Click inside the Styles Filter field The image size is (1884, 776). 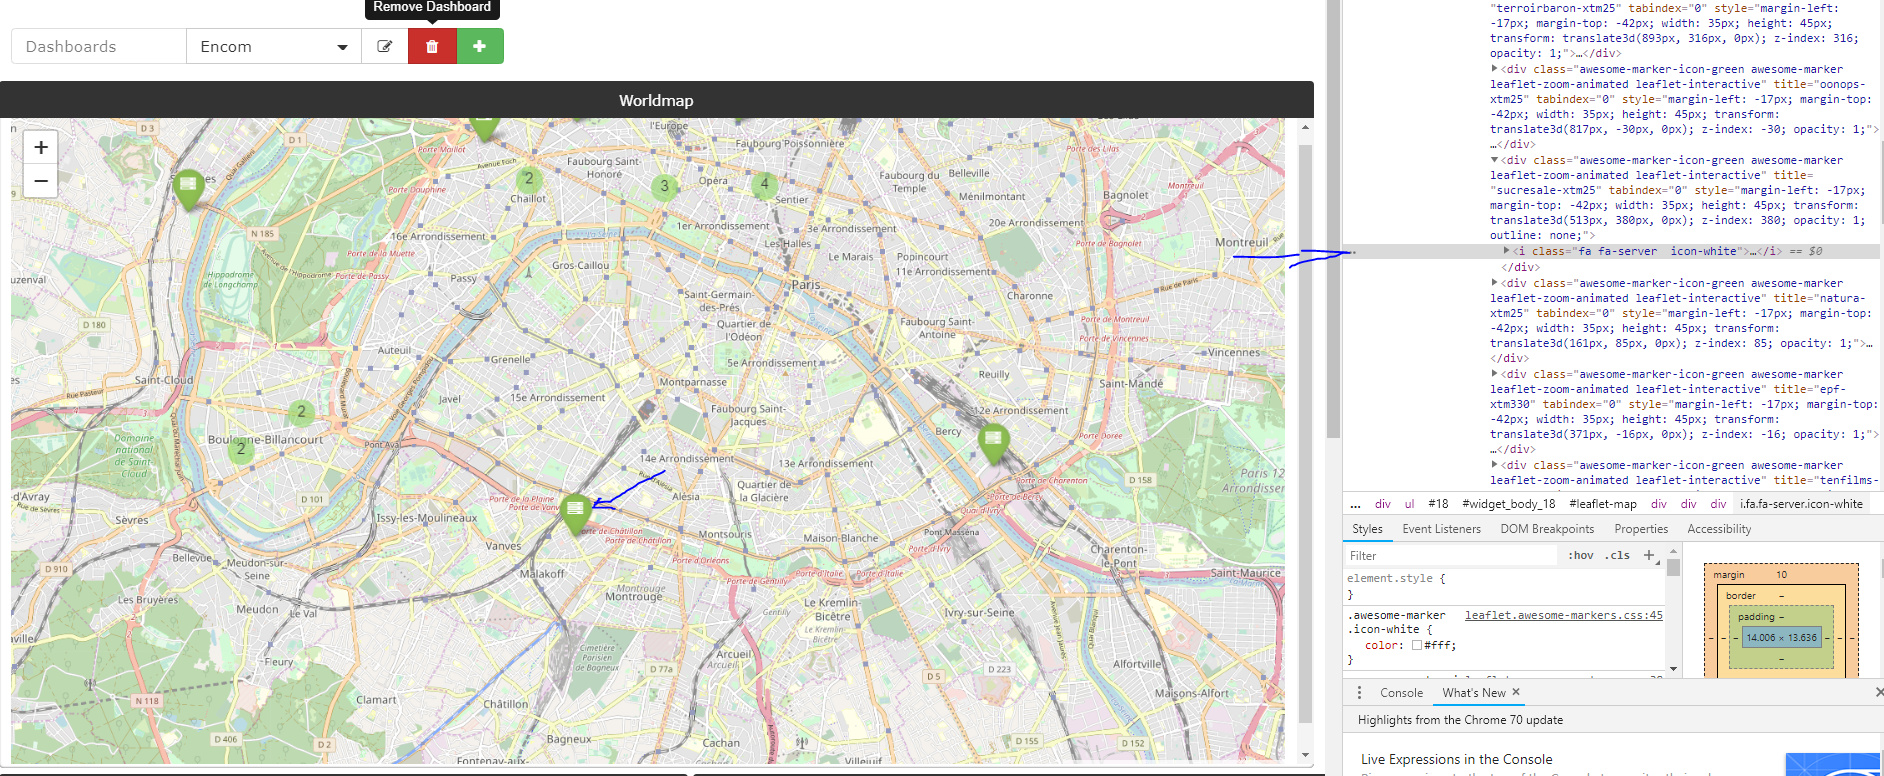(1450, 555)
